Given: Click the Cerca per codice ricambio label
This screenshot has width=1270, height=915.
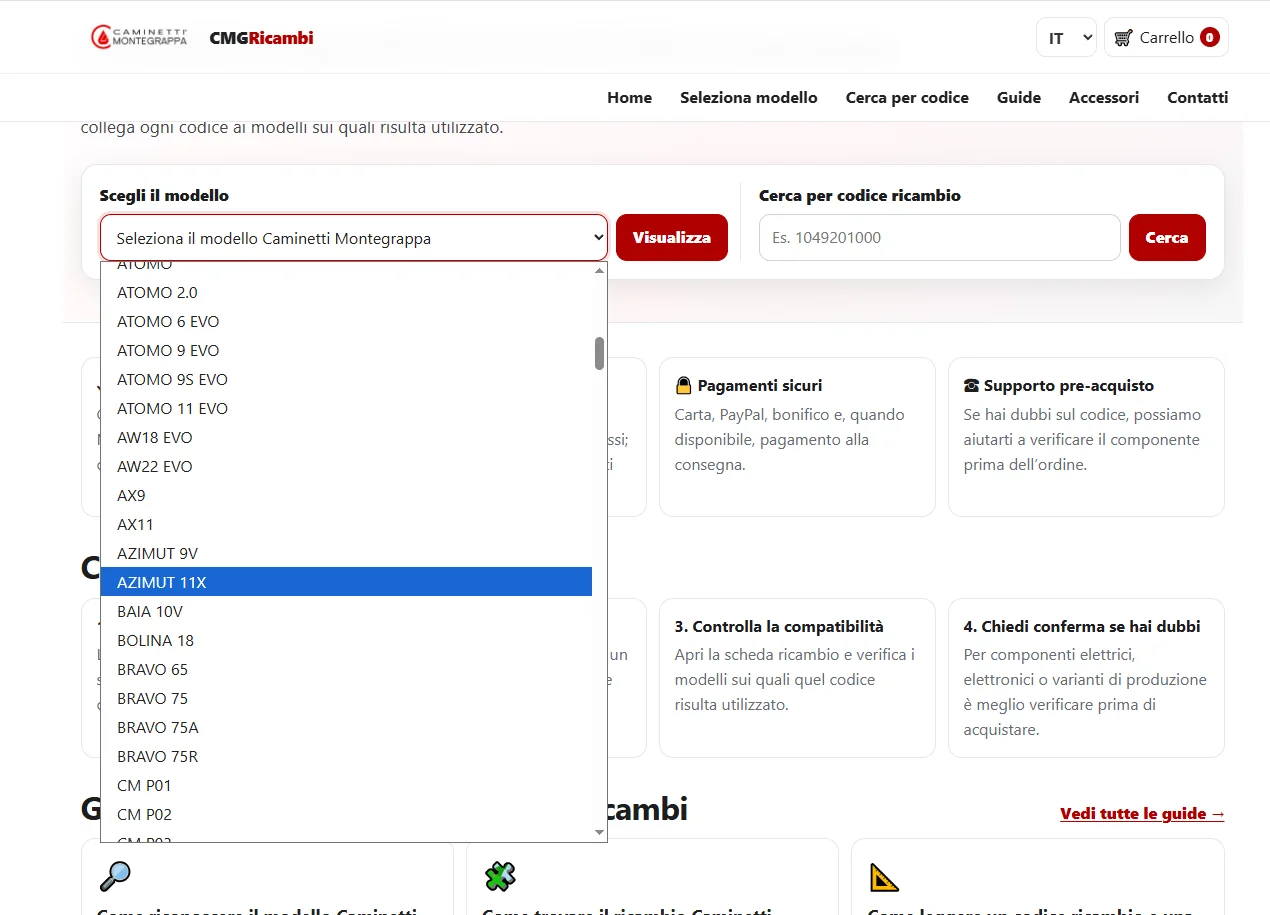Looking at the screenshot, I should coord(860,195).
